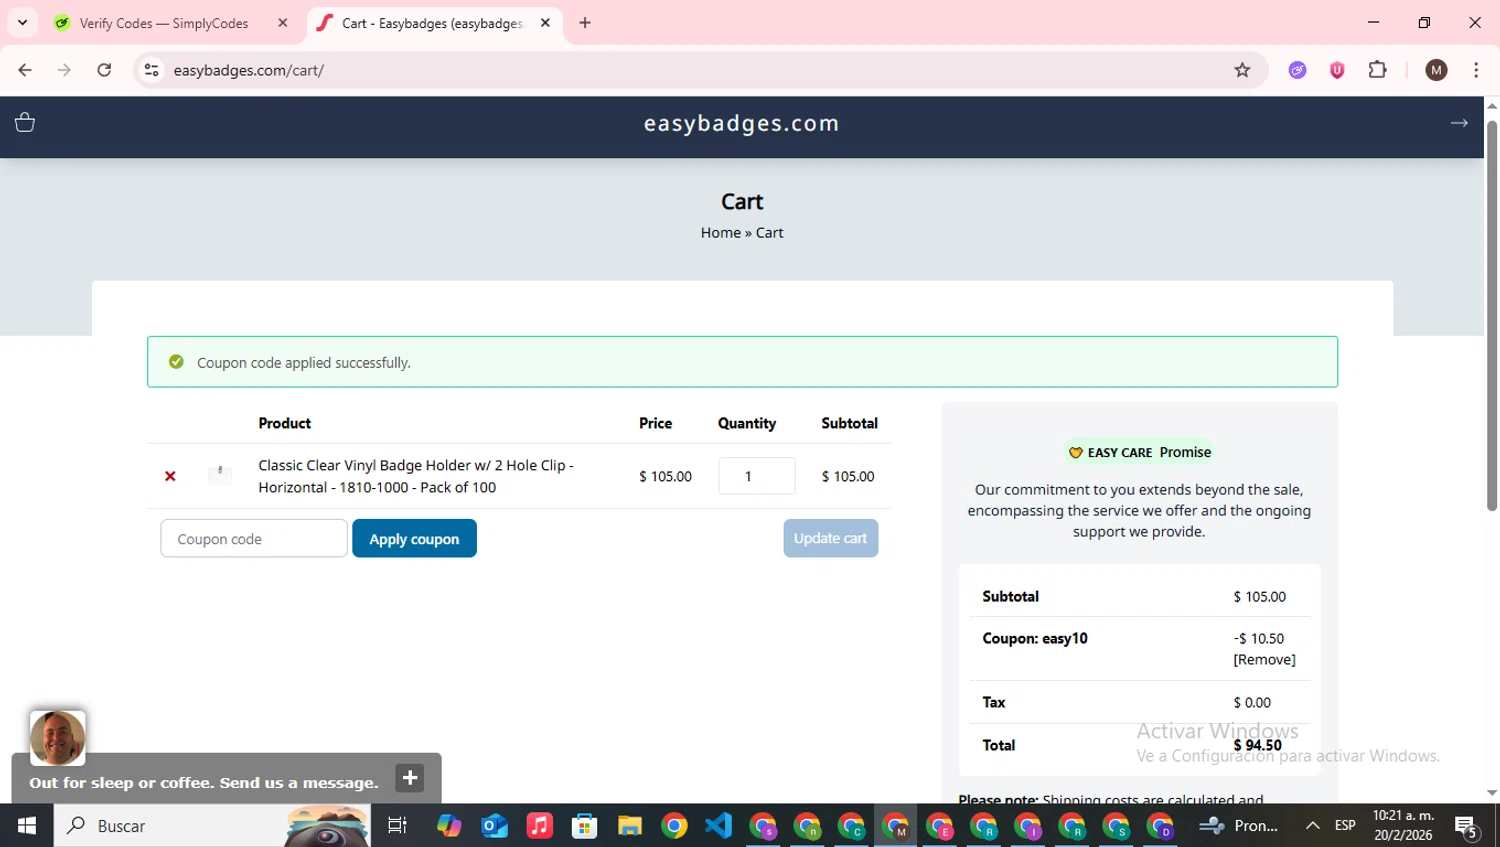This screenshot has height=847, width=1500.
Task: View site information icon in address bar
Action: coord(152,70)
